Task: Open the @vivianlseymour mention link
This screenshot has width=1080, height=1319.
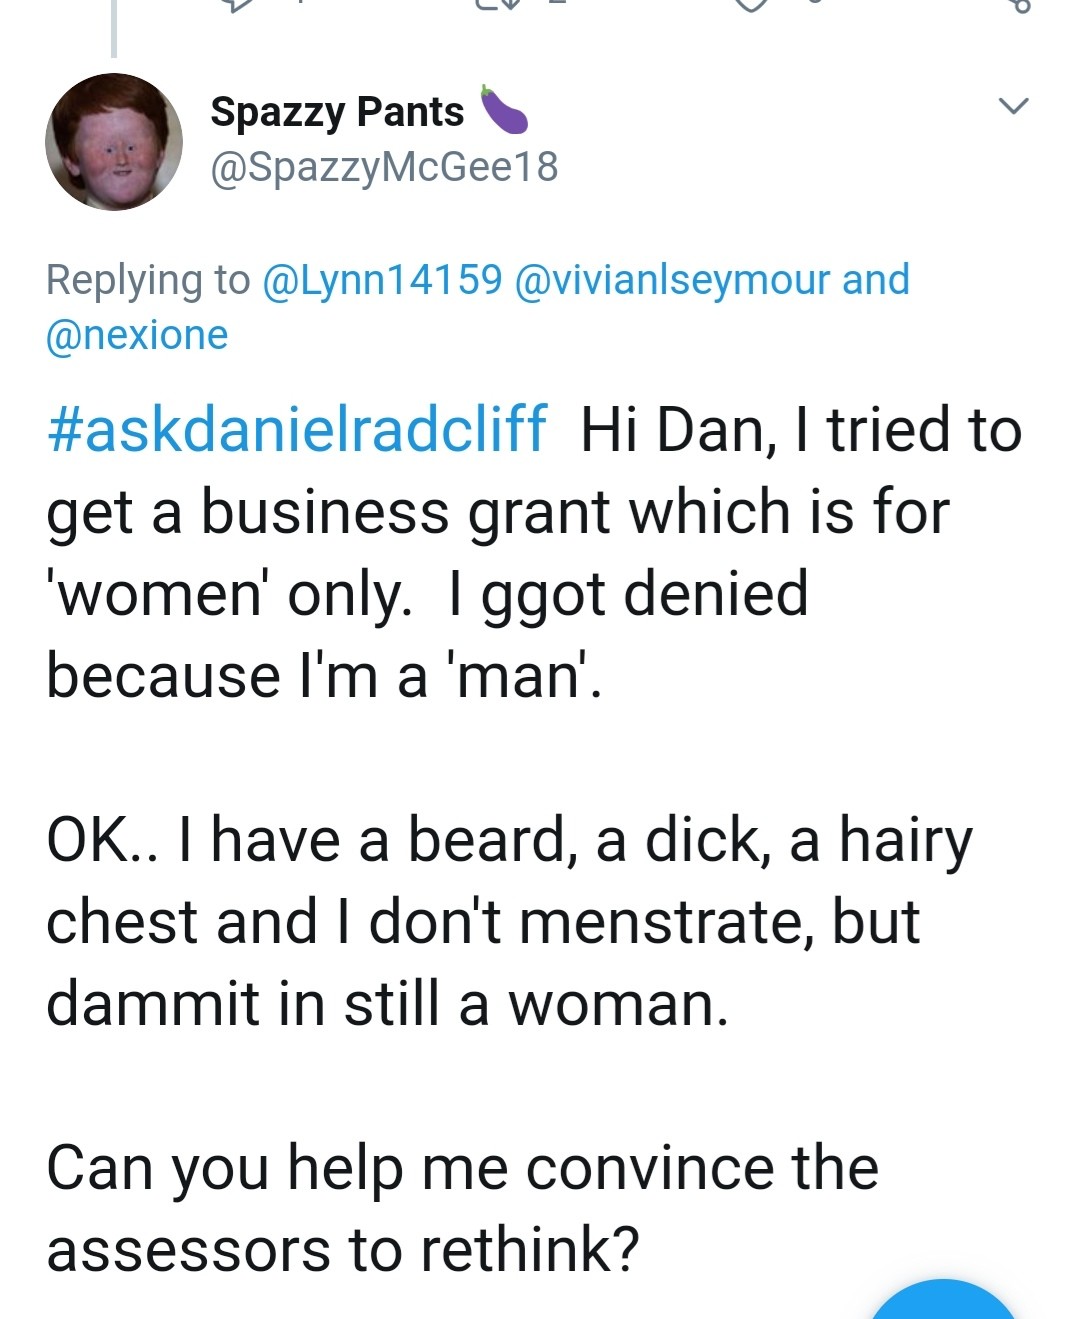Action: [x=671, y=280]
